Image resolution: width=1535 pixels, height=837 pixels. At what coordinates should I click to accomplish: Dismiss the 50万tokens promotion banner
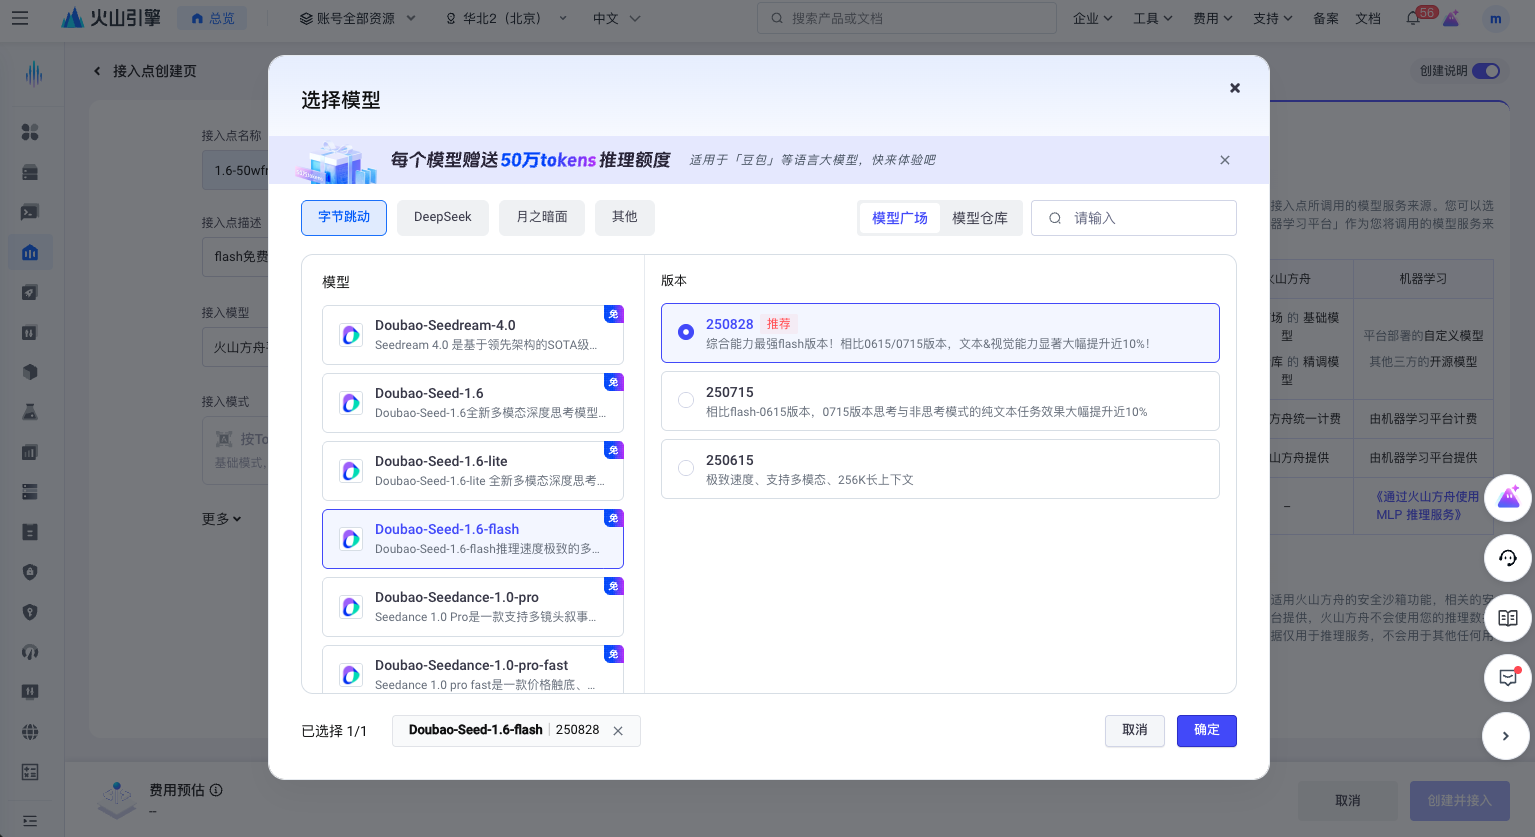[x=1225, y=160]
